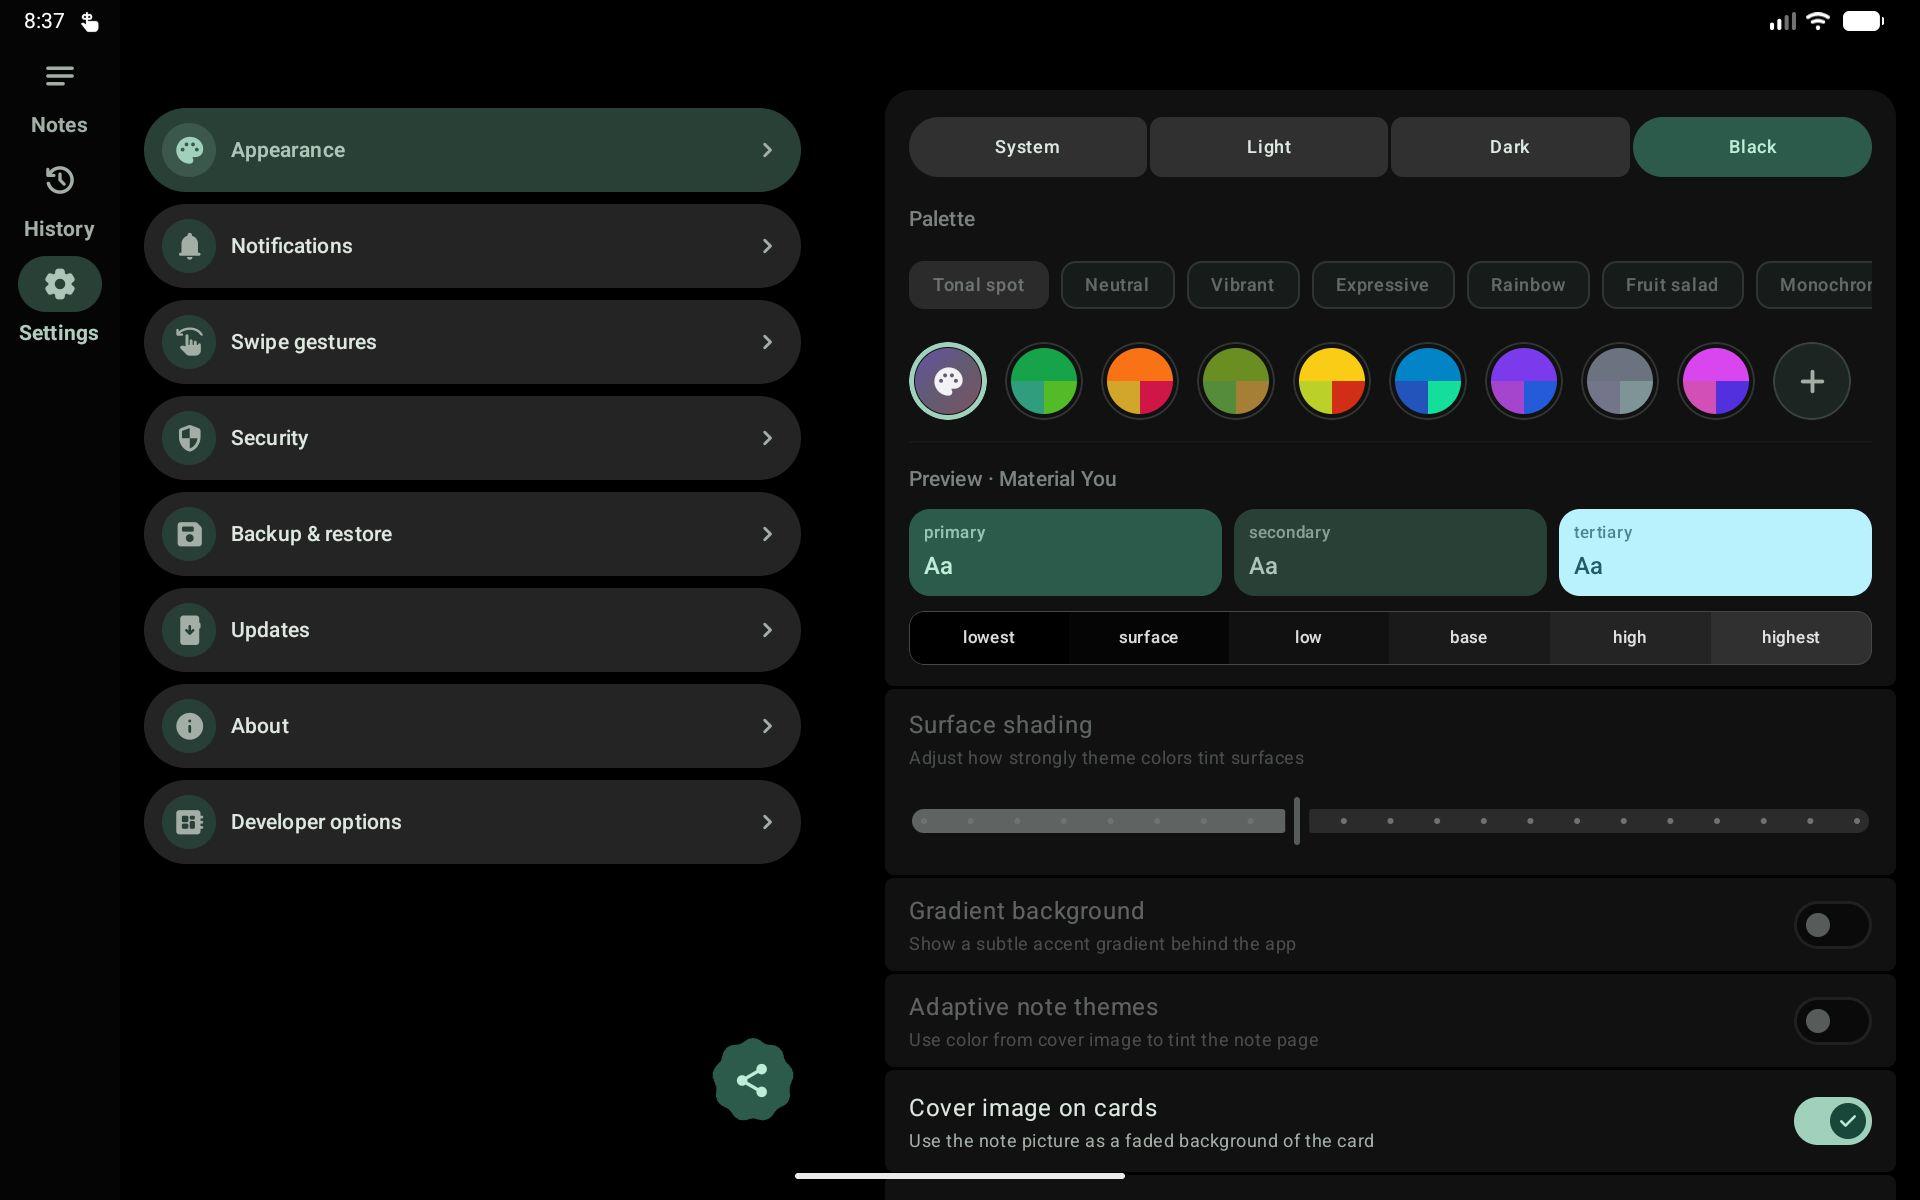Image resolution: width=1920 pixels, height=1200 pixels.
Task: Click the download icon beside Updates
Action: [189, 630]
